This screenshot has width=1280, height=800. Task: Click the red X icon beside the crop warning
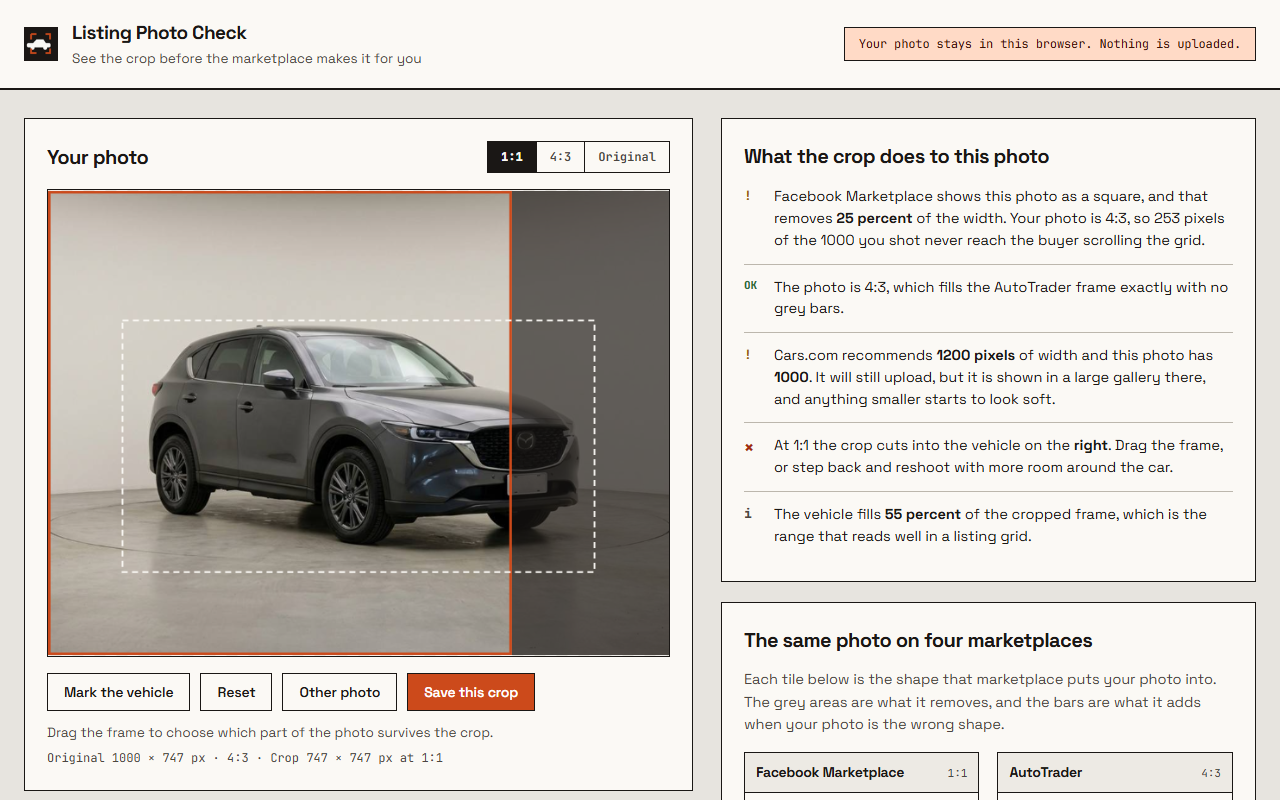tap(749, 447)
